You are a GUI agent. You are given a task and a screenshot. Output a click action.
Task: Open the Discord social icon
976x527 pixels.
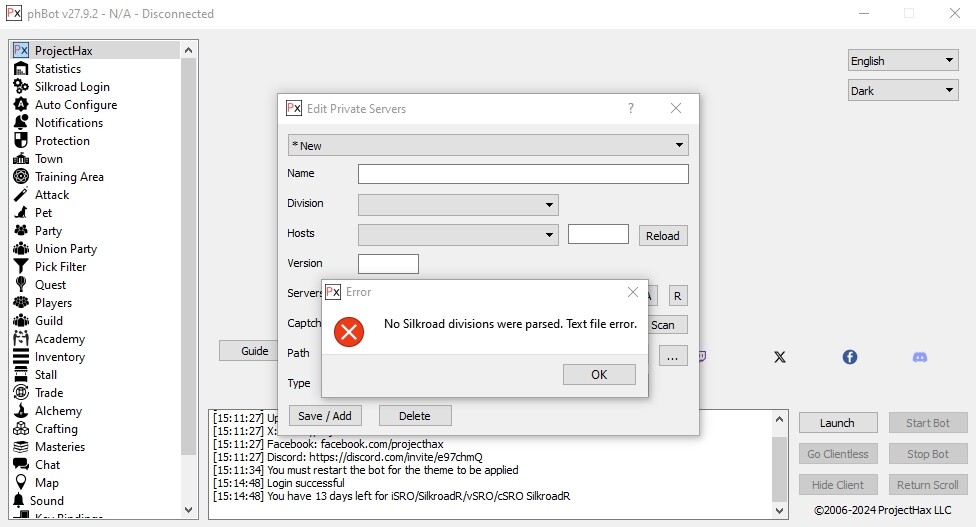click(920, 357)
